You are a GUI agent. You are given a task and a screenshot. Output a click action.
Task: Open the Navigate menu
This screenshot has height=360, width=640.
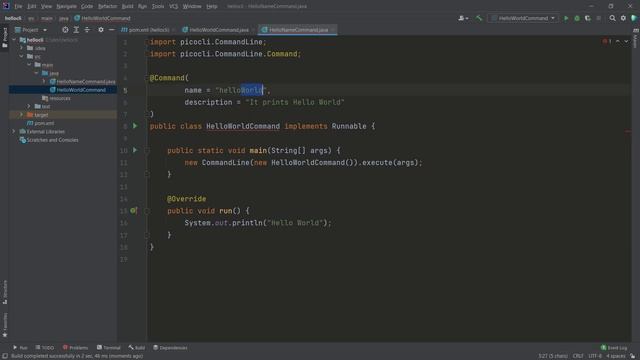(66, 7)
